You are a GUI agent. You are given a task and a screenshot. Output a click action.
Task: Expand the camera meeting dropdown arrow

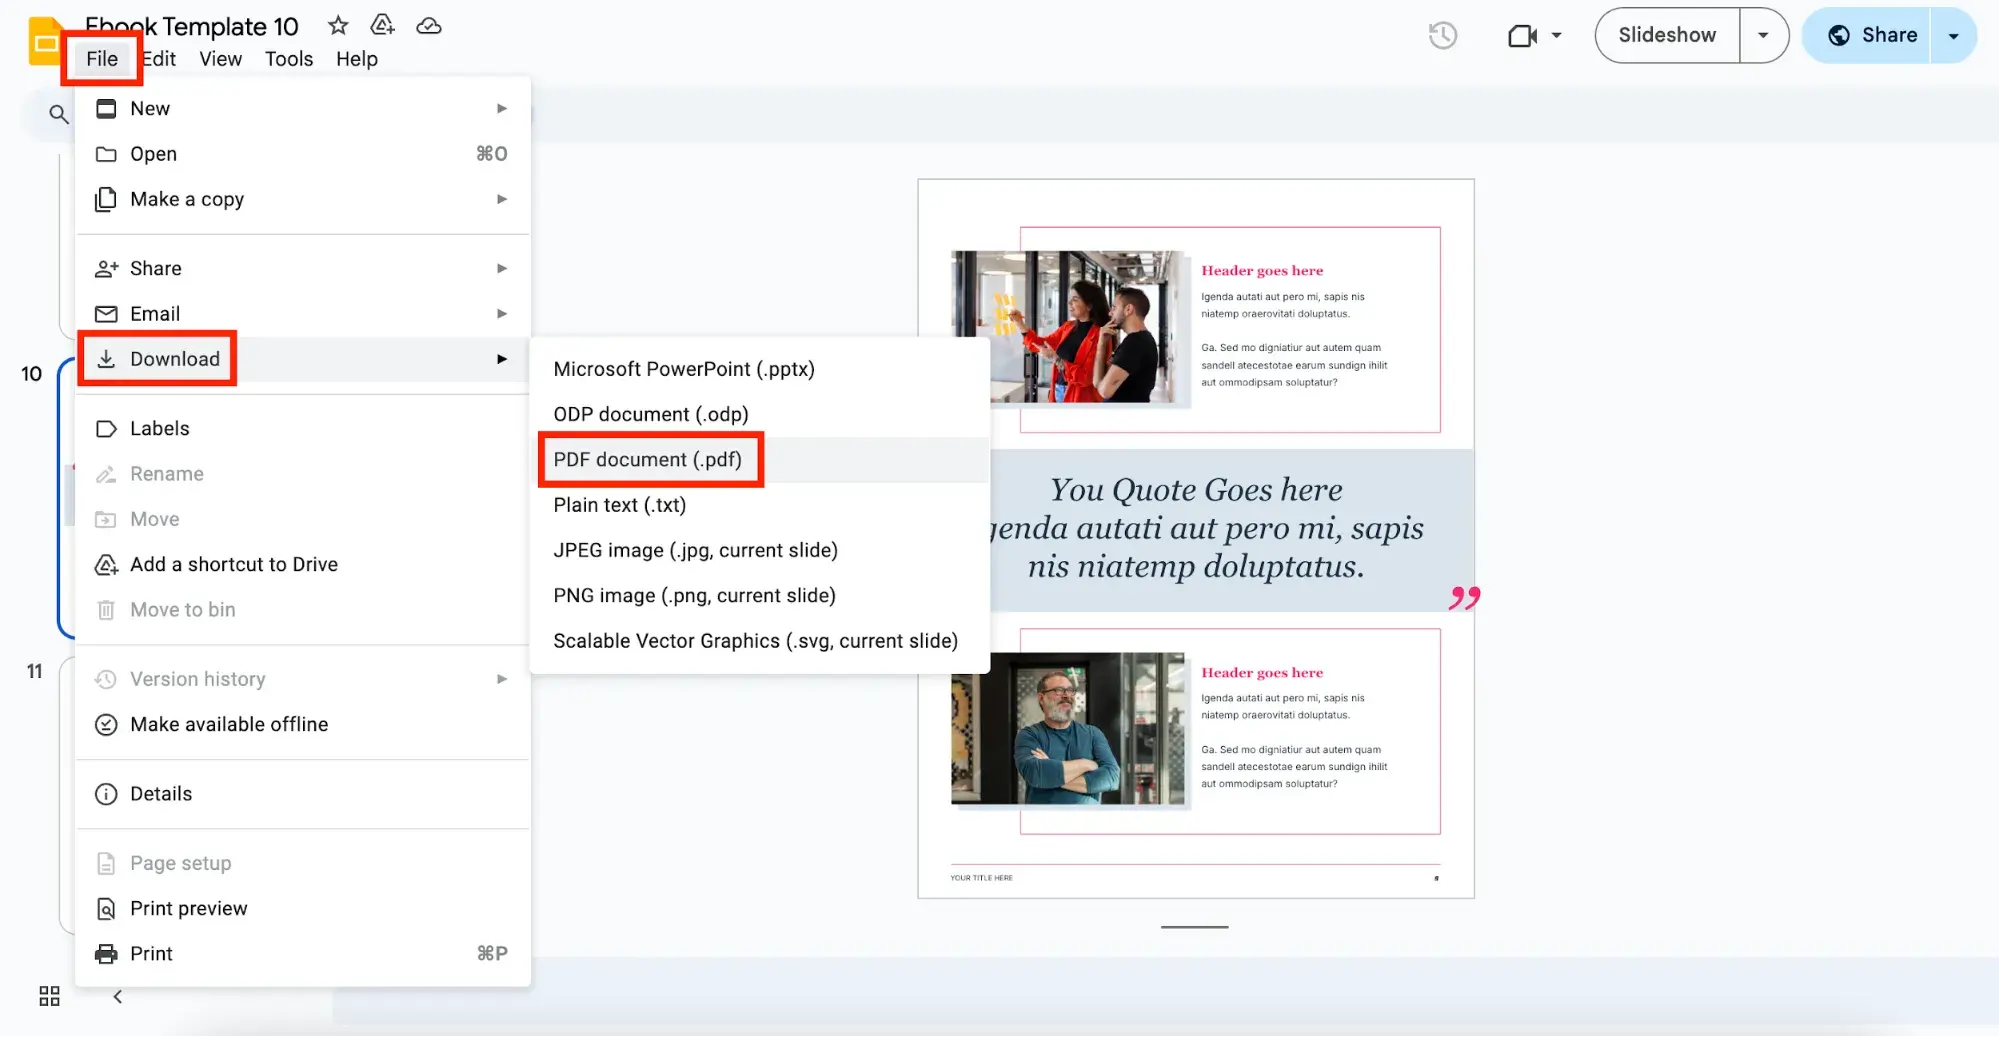(1556, 36)
